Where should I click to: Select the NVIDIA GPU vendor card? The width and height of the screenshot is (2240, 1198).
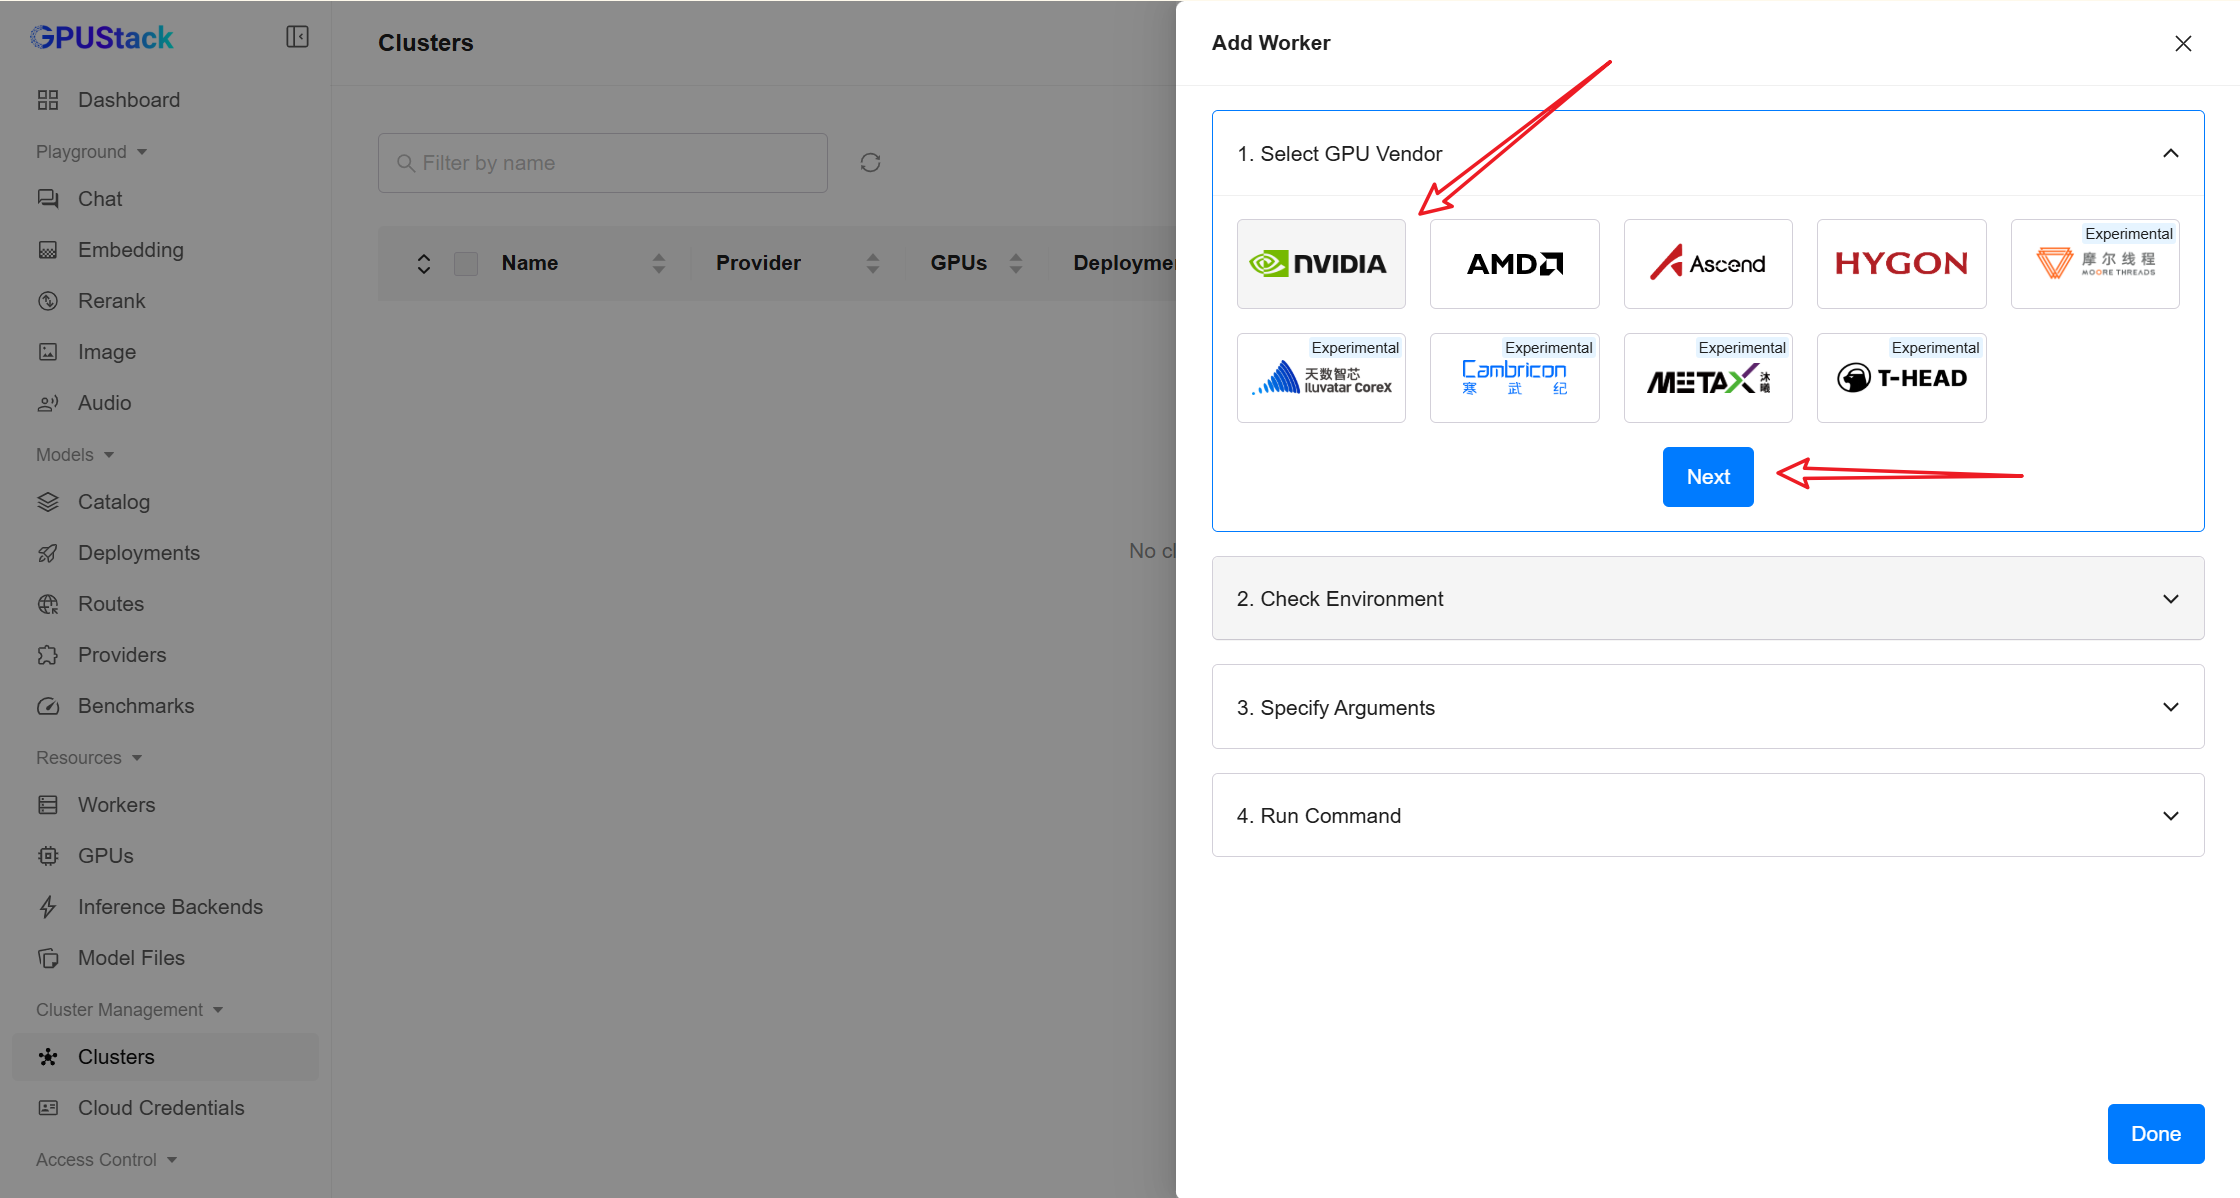click(x=1320, y=264)
